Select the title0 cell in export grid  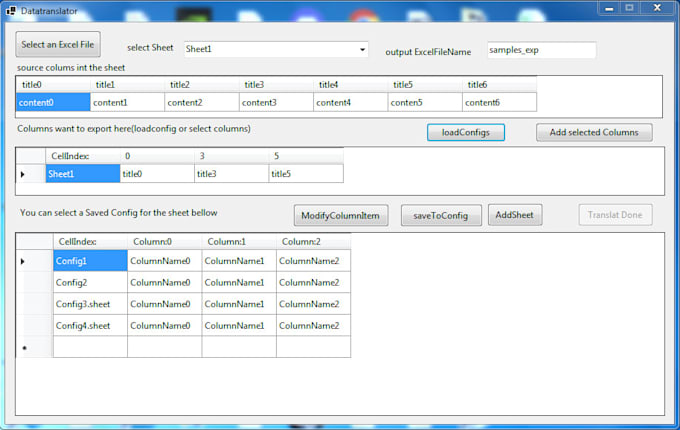[157, 174]
